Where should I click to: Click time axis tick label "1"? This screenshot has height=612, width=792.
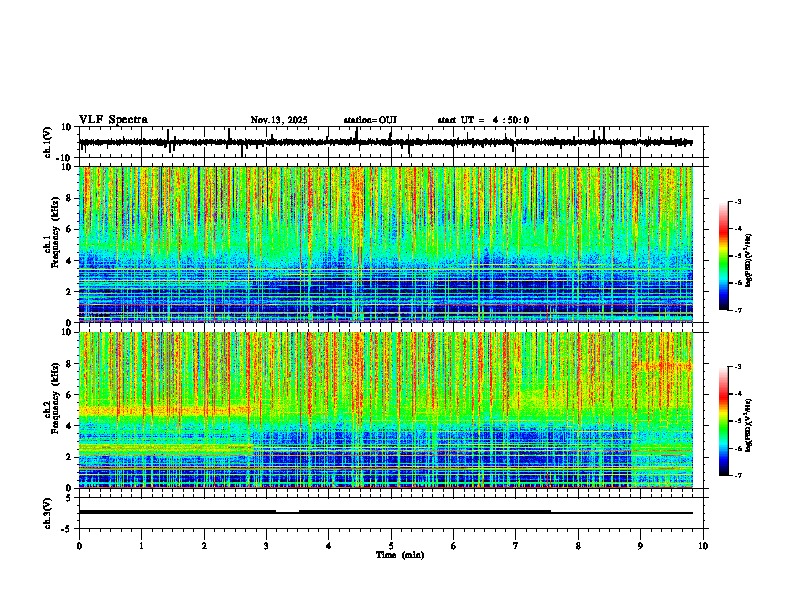pyautogui.click(x=141, y=546)
